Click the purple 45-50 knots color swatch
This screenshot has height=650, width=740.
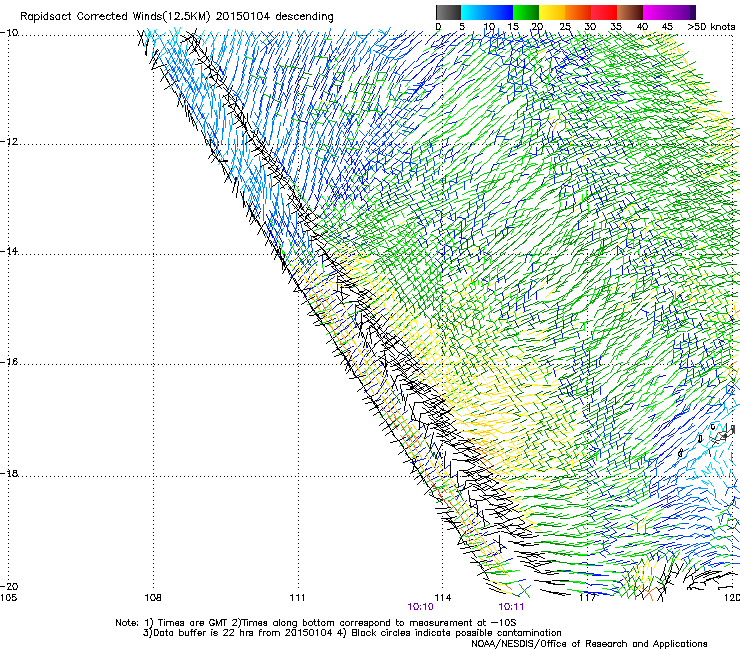point(682,12)
